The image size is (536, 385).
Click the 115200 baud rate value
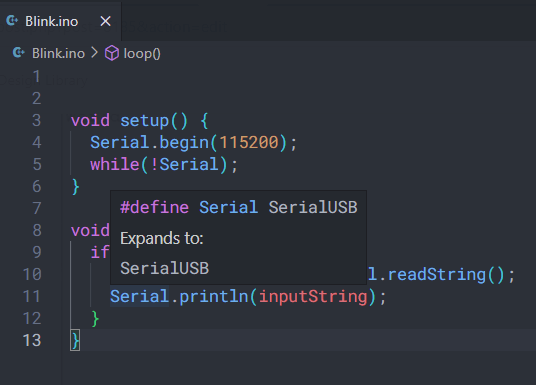pos(249,142)
